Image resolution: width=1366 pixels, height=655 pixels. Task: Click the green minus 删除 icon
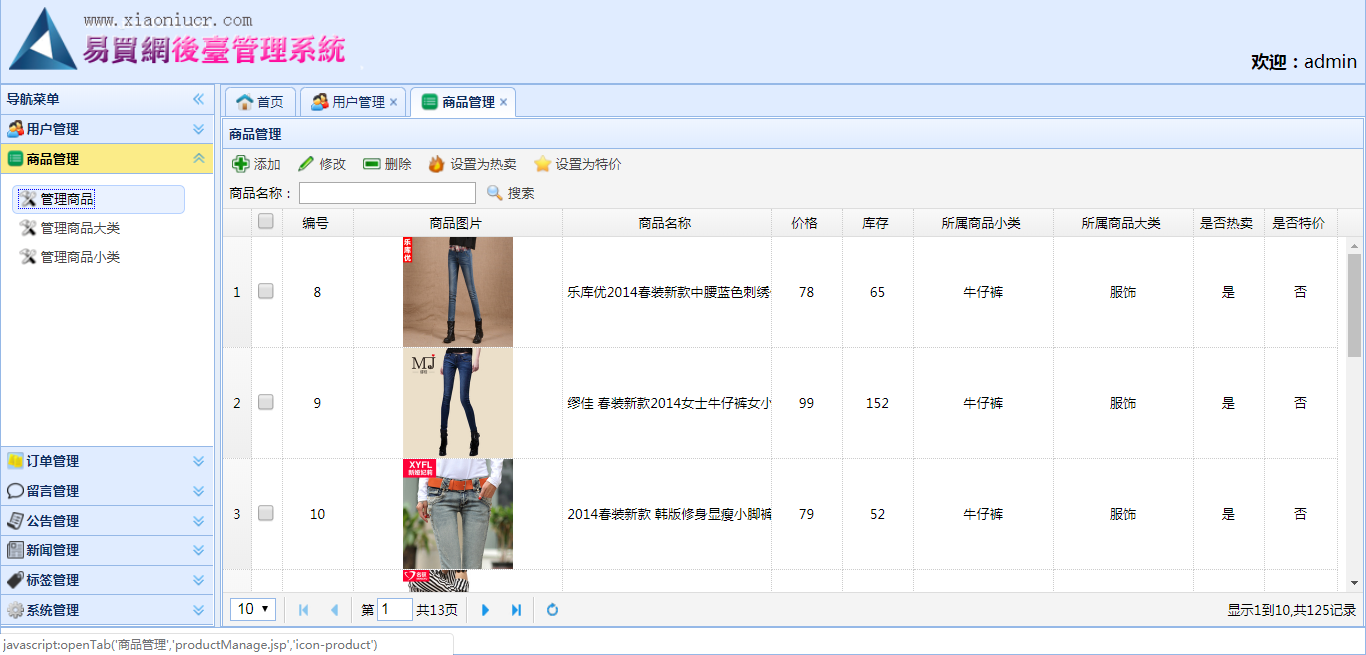(372, 164)
